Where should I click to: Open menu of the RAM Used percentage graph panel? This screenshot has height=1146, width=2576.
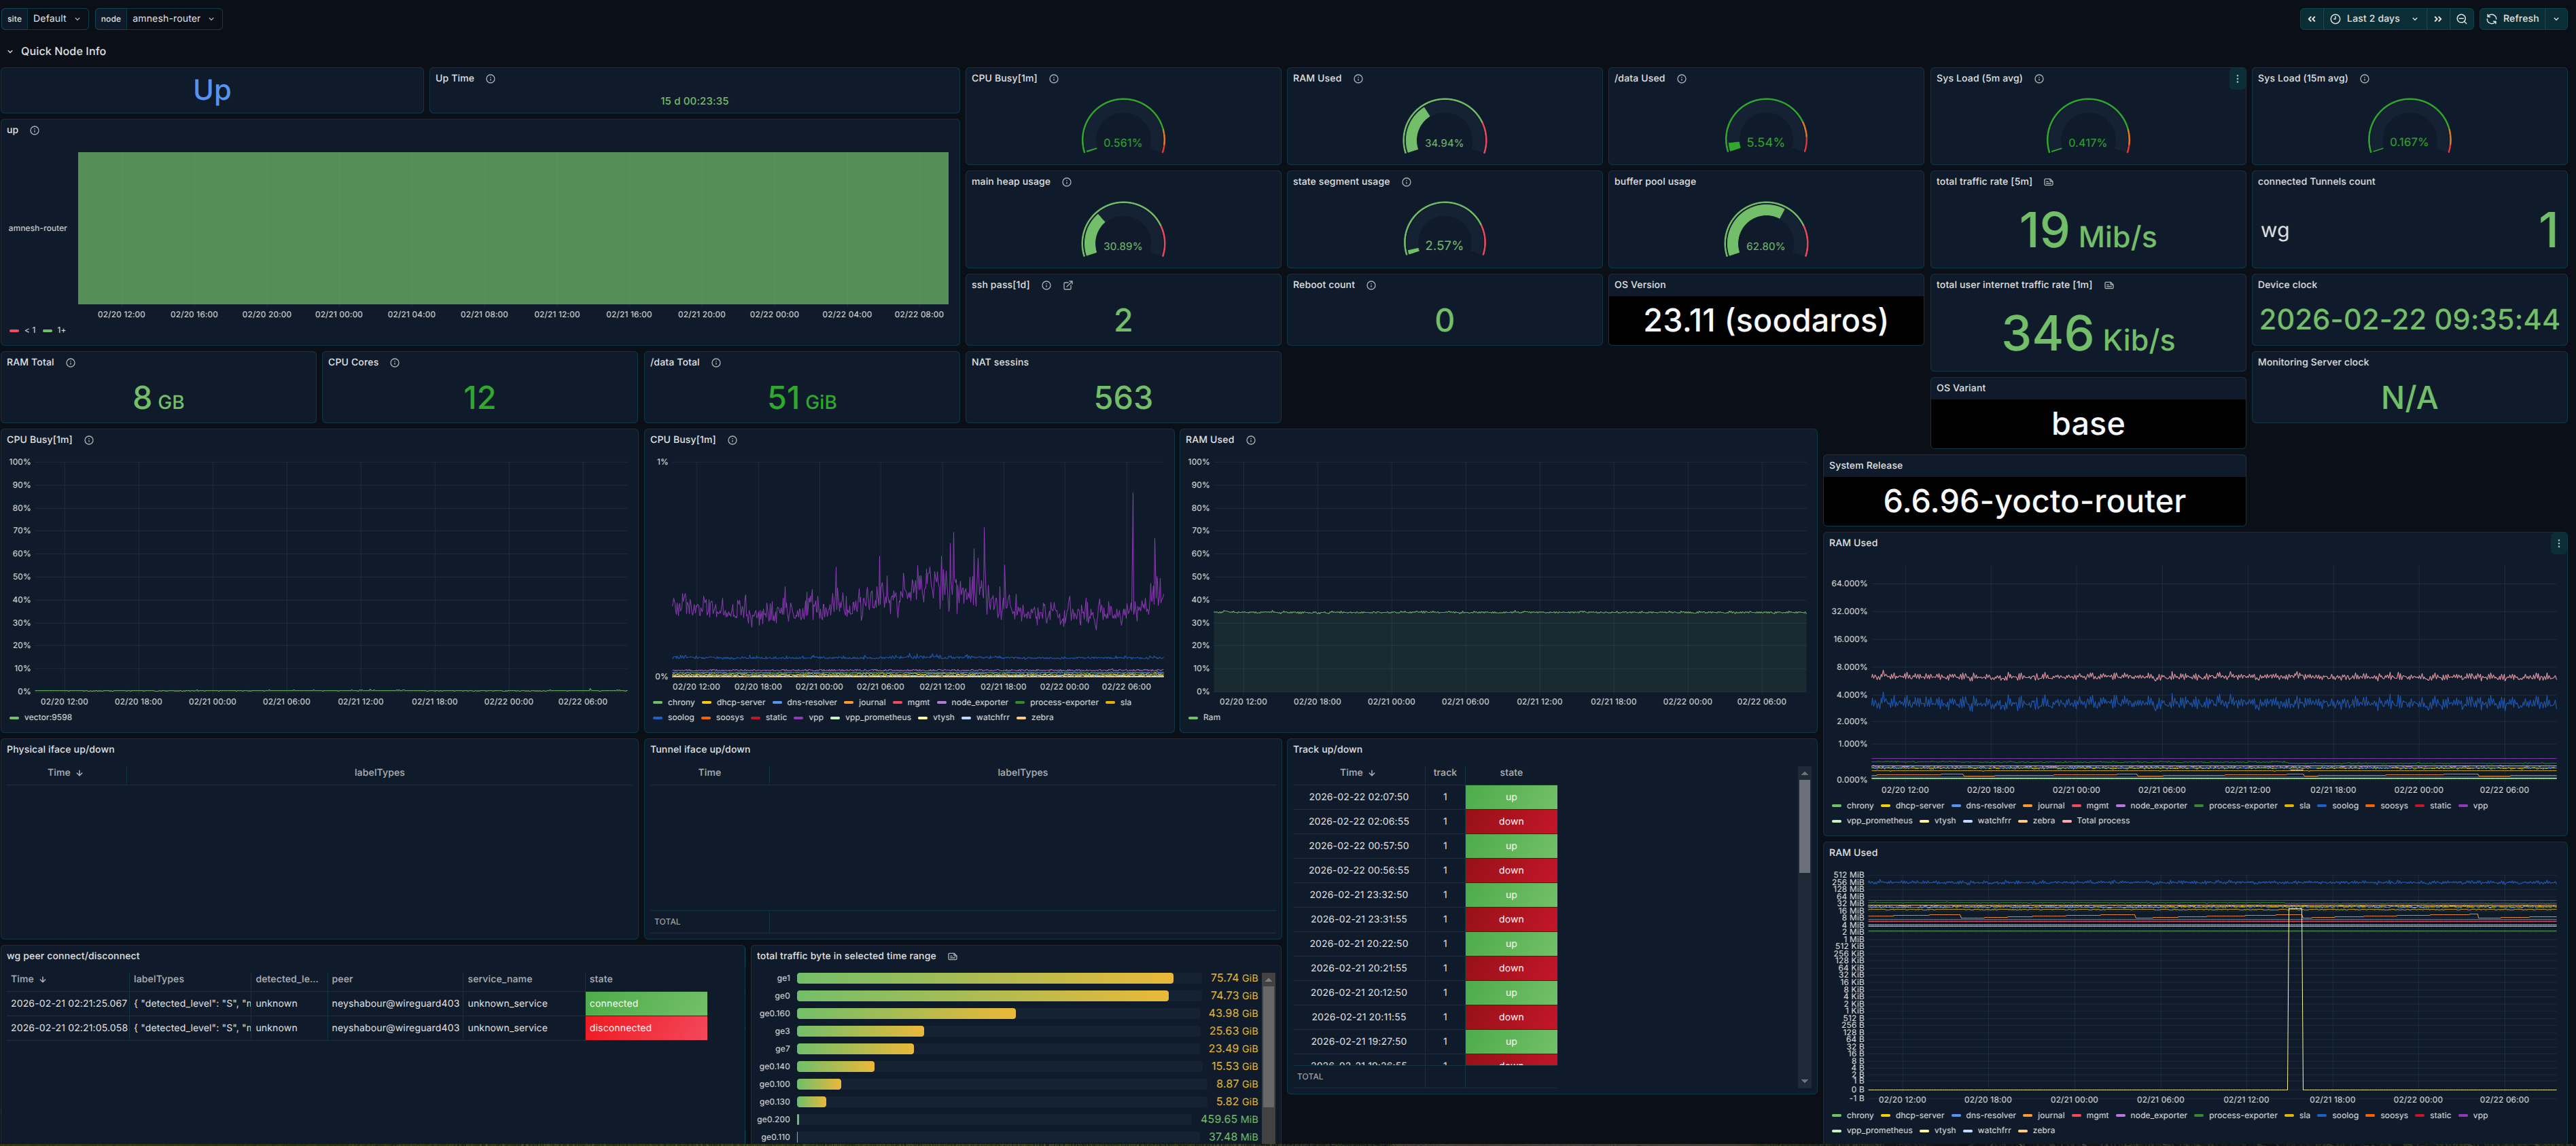click(x=2558, y=543)
